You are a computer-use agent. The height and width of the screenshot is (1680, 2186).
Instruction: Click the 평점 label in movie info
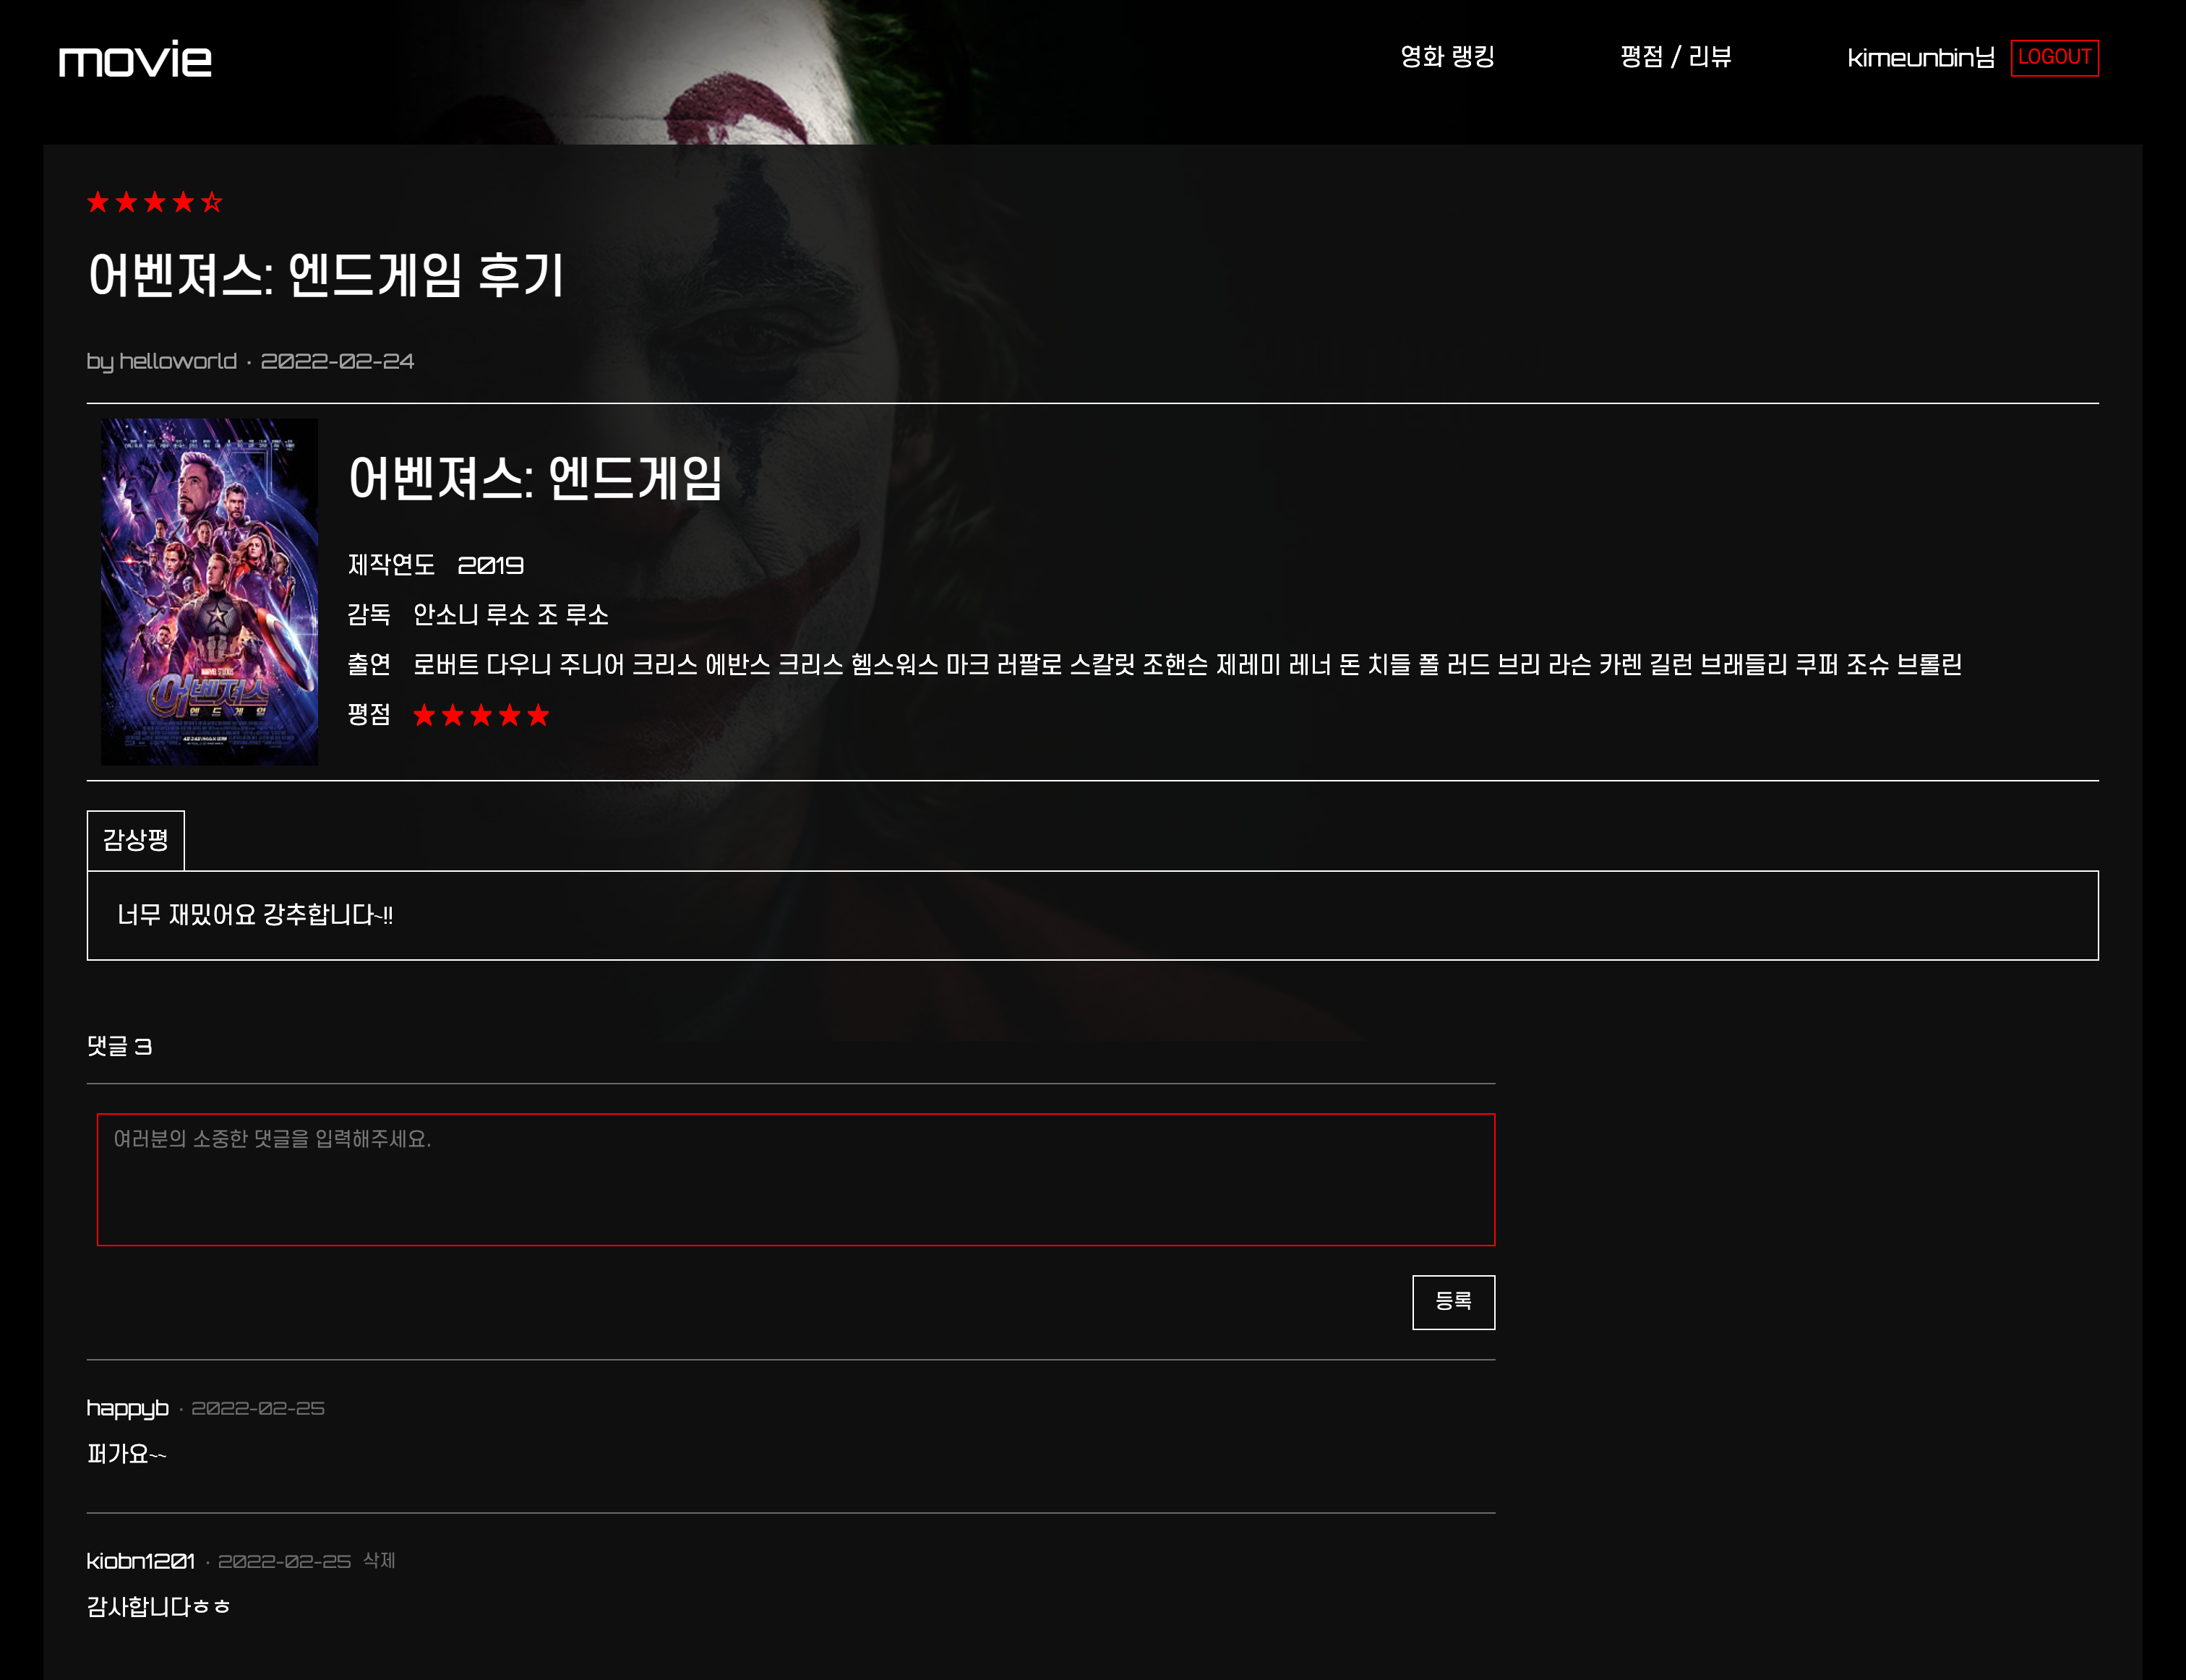pos(369,715)
